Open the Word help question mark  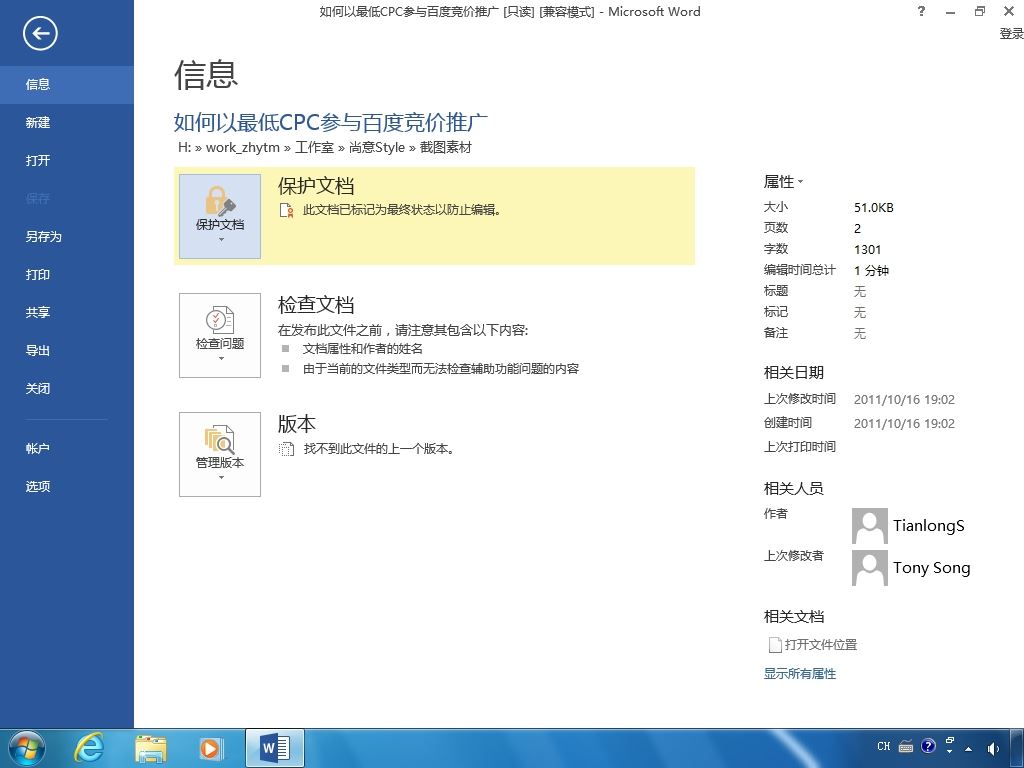pyautogui.click(x=921, y=11)
